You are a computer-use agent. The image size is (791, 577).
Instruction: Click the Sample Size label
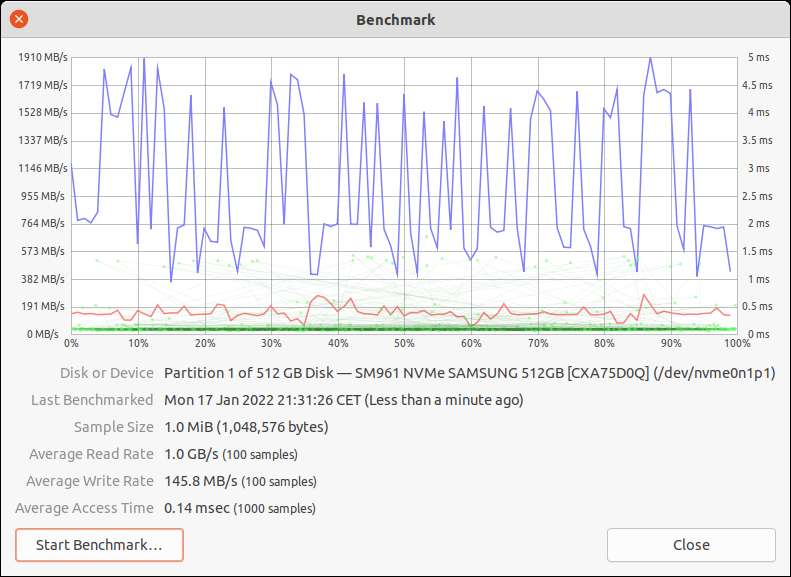[x=114, y=427]
